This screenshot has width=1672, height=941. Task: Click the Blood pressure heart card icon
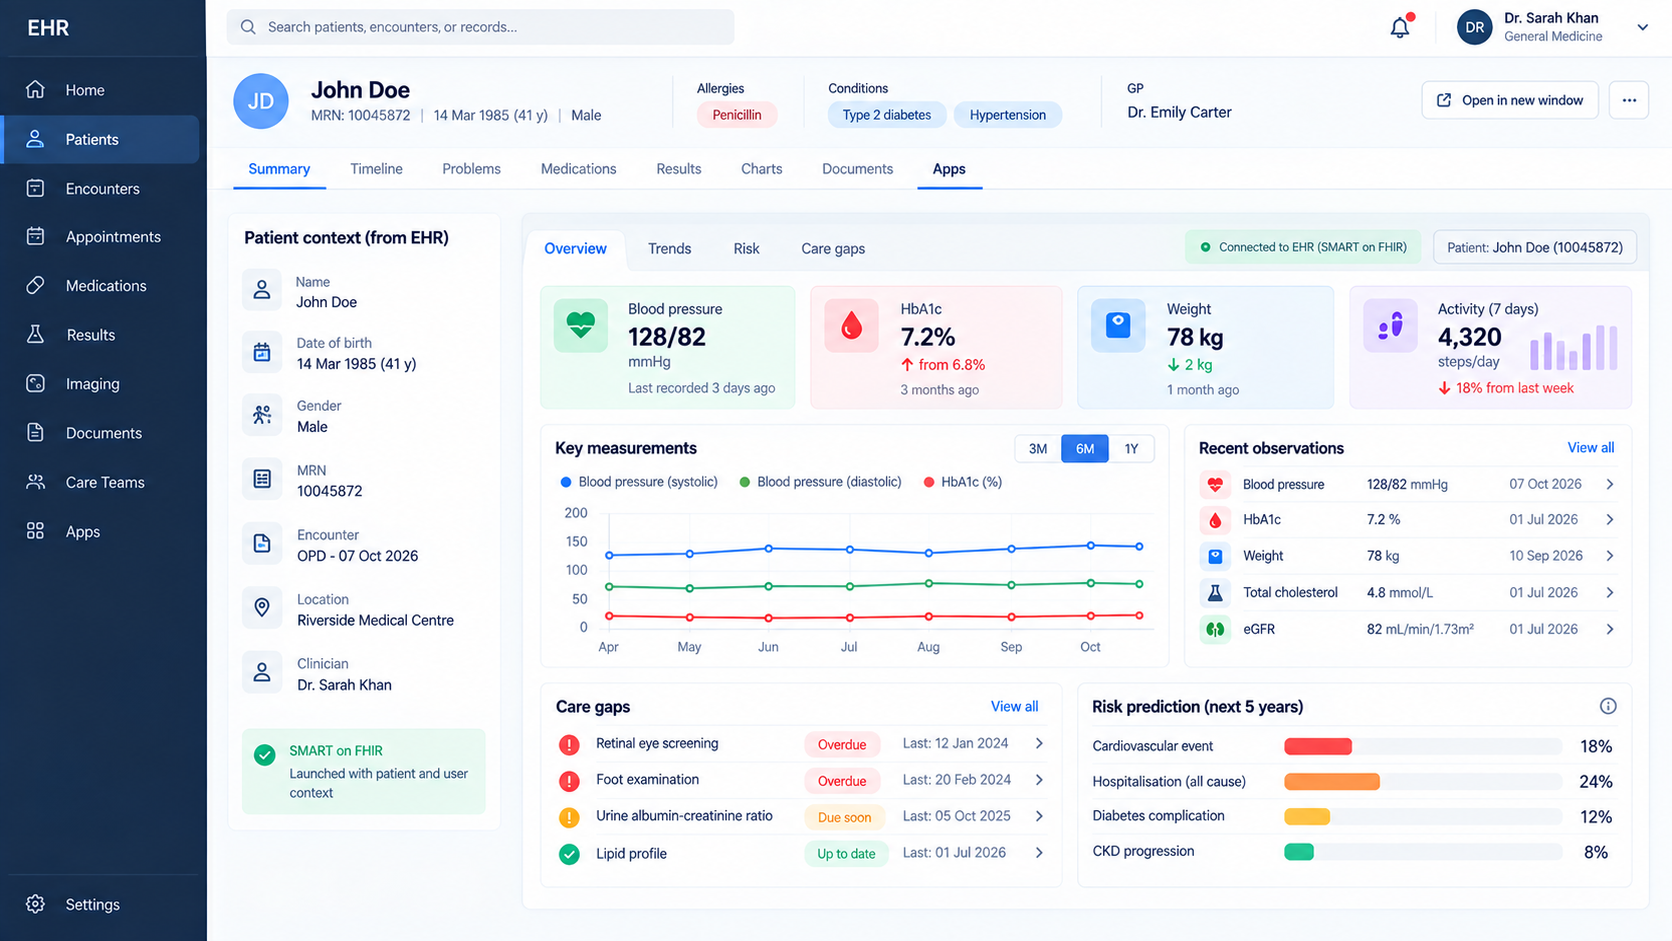(581, 325)
